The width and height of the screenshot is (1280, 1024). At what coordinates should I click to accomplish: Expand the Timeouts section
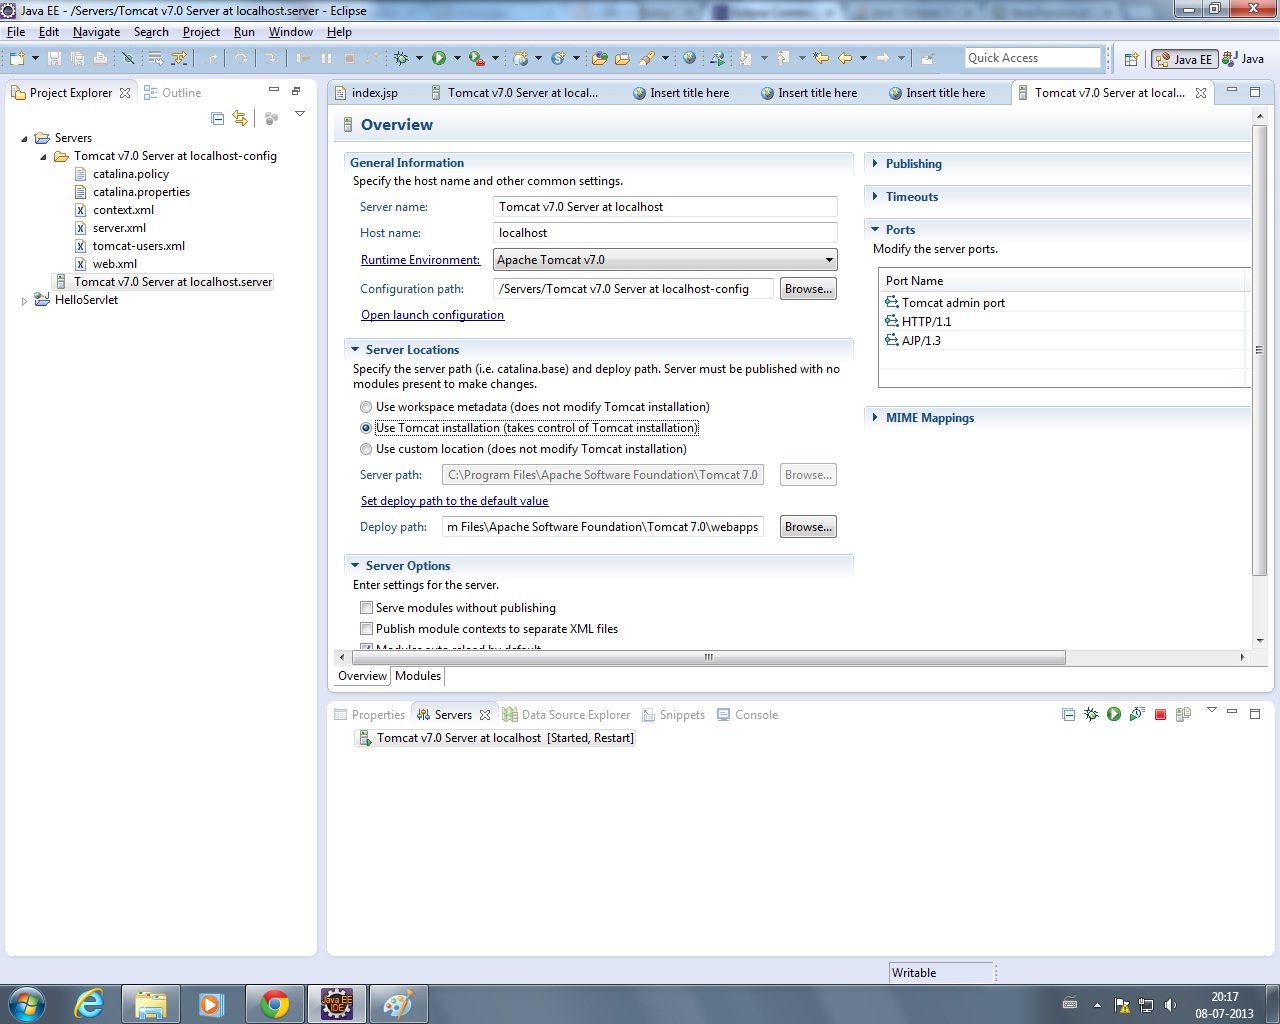click(x=875, y=197)
